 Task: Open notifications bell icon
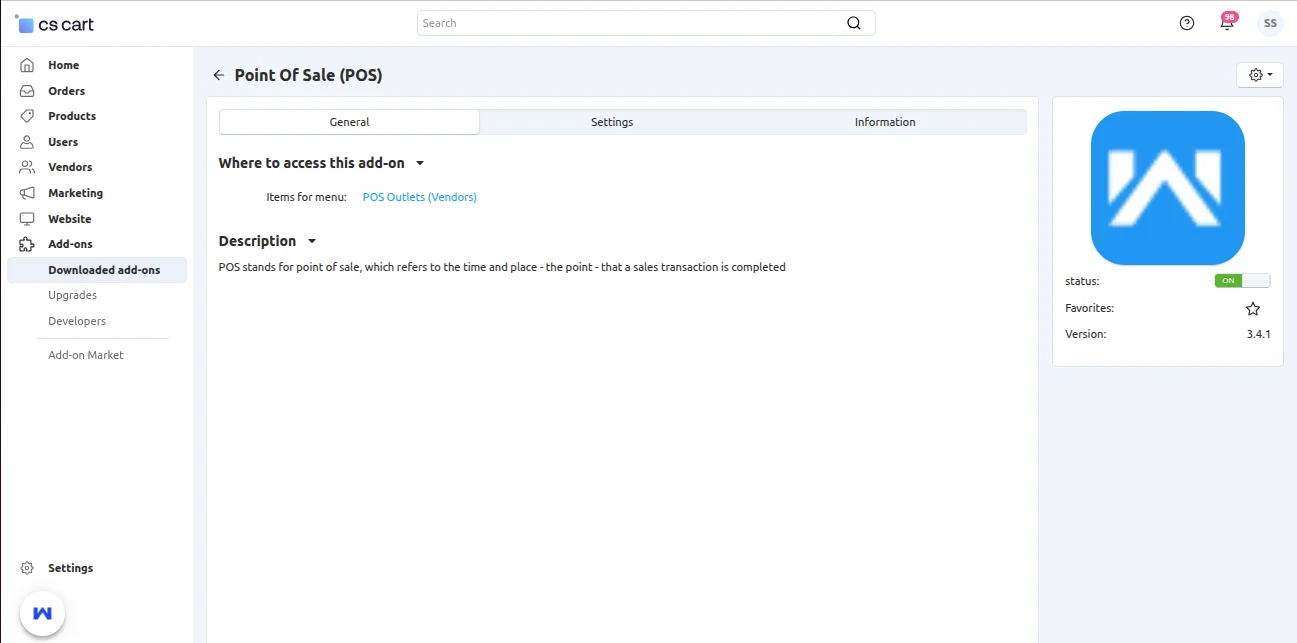(x=1227, y=23)
